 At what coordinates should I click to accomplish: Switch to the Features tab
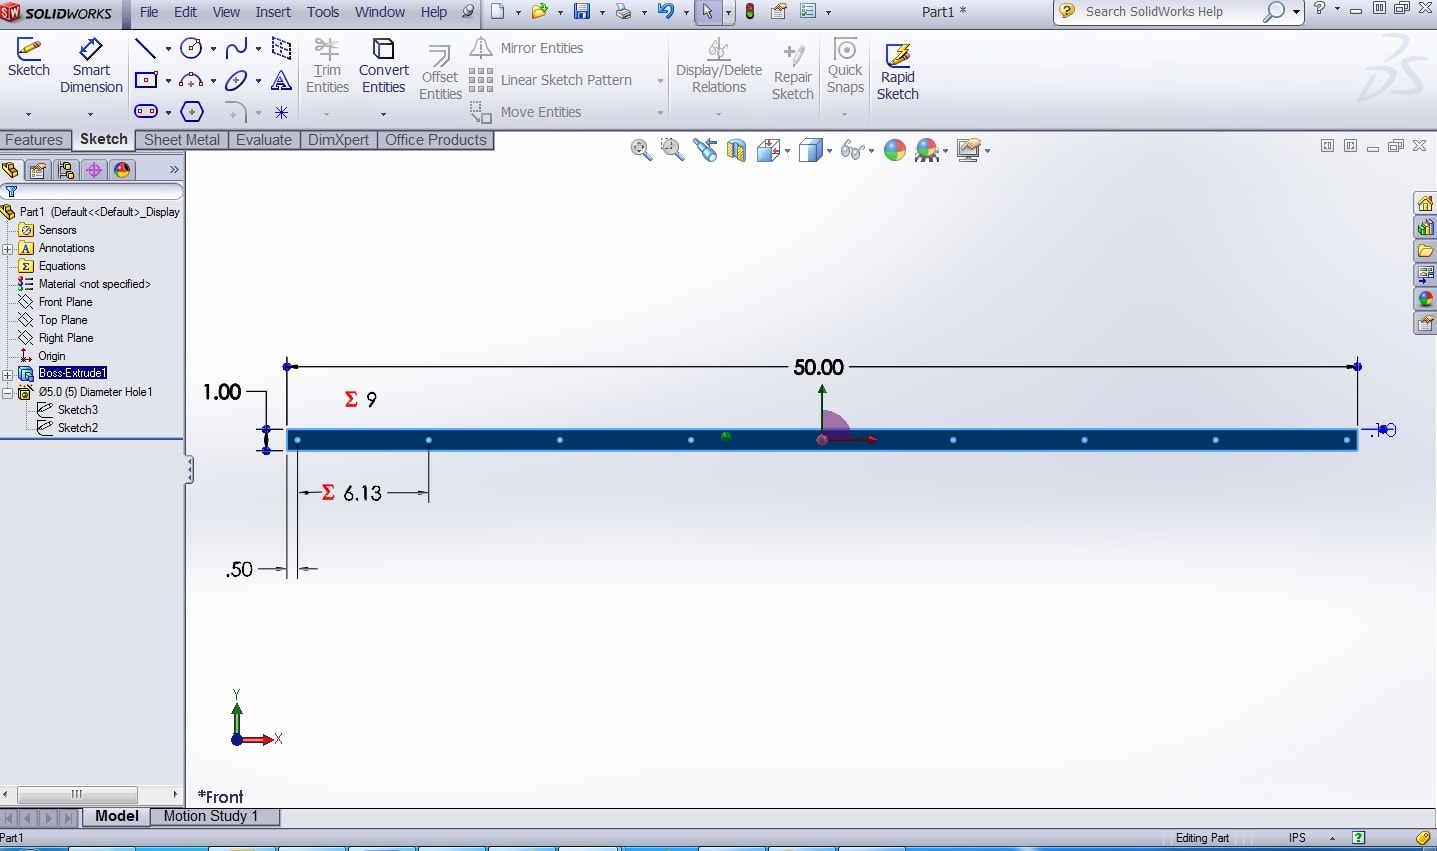pos(35,140)
